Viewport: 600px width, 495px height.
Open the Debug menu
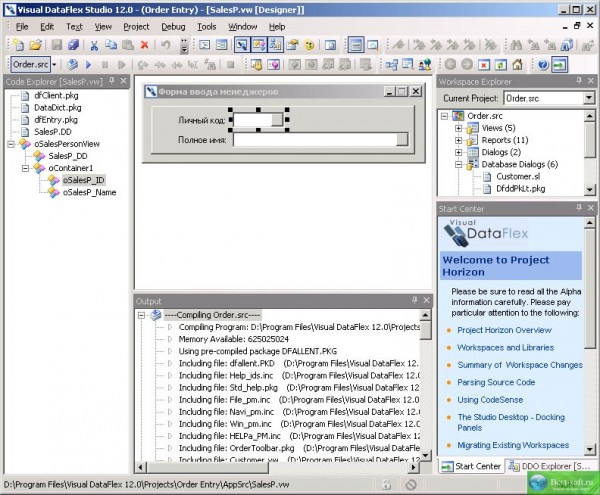173,26
